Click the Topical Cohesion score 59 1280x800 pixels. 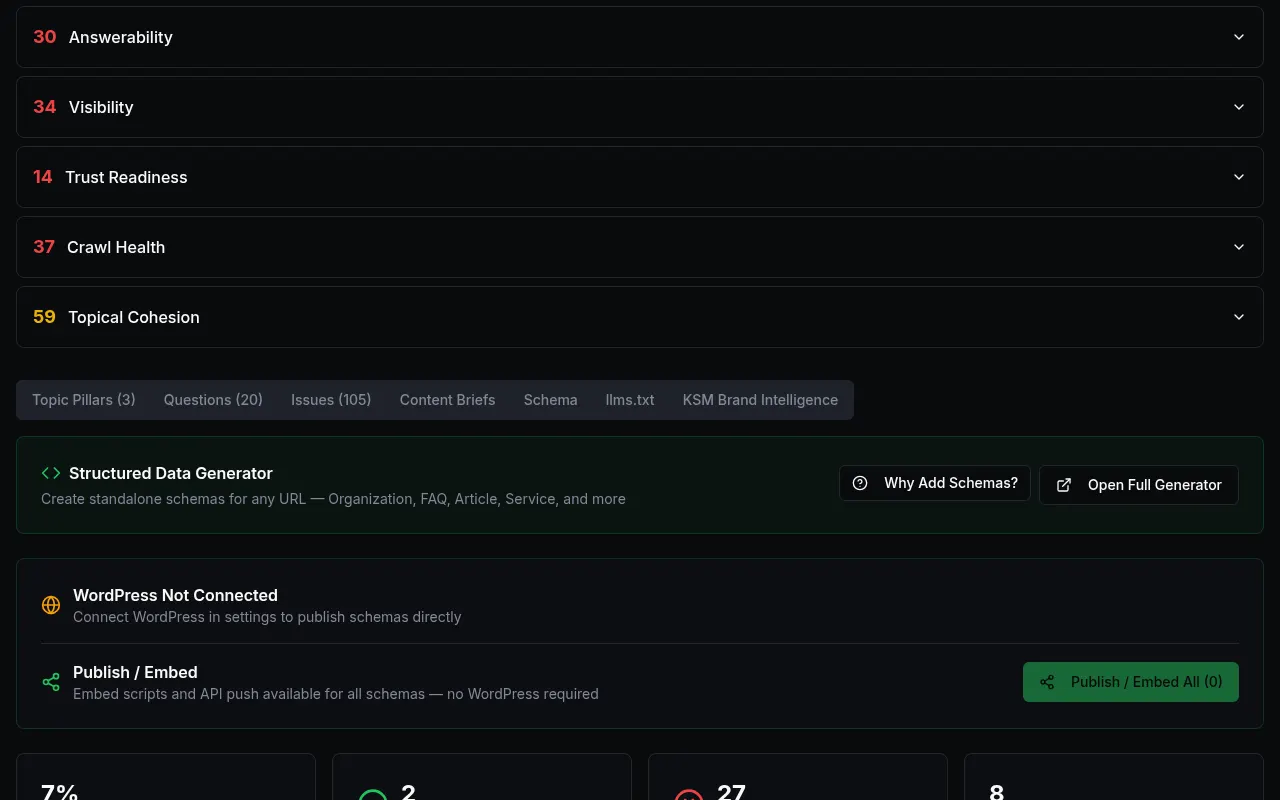tap(44, 317)
